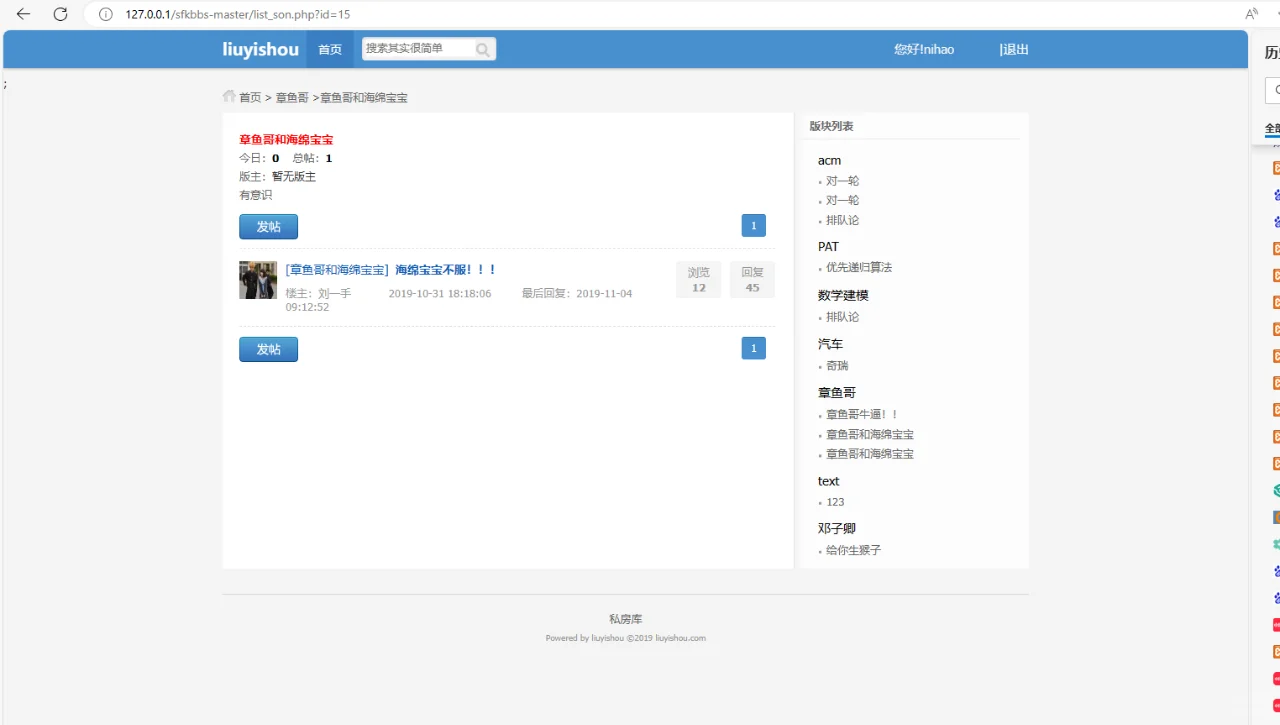1280x725 pixels.
Task: Open the liuyishou site logo link
Action: click(x=260, y=49)
